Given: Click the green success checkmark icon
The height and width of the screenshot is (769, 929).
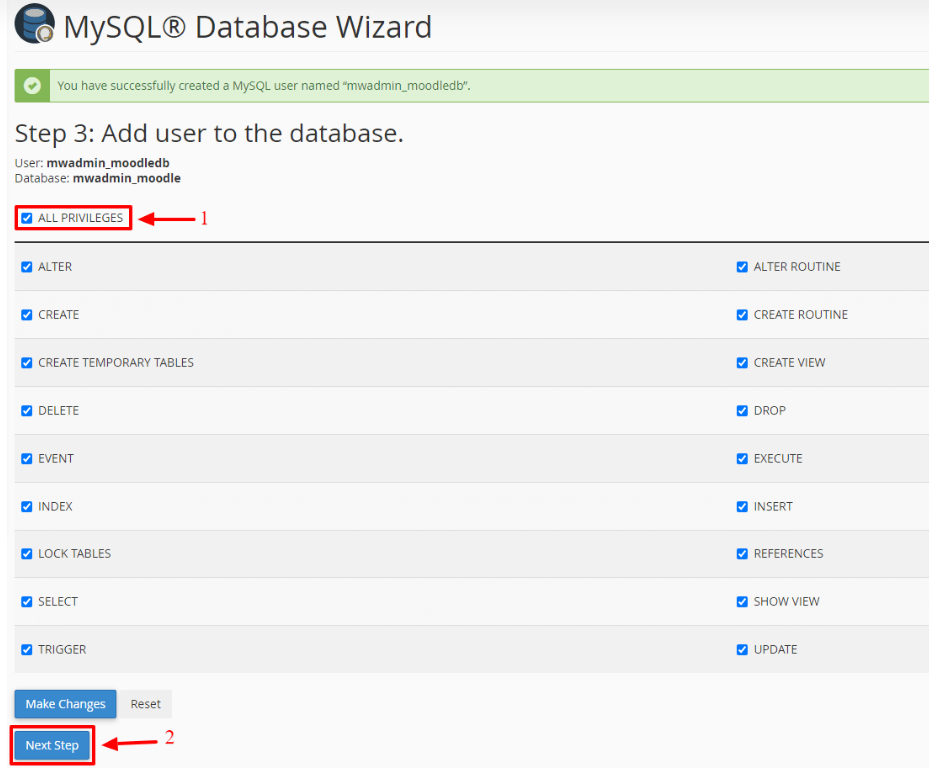Looking at the screenshot, I should pyautogui.click(x=32, y=86).
